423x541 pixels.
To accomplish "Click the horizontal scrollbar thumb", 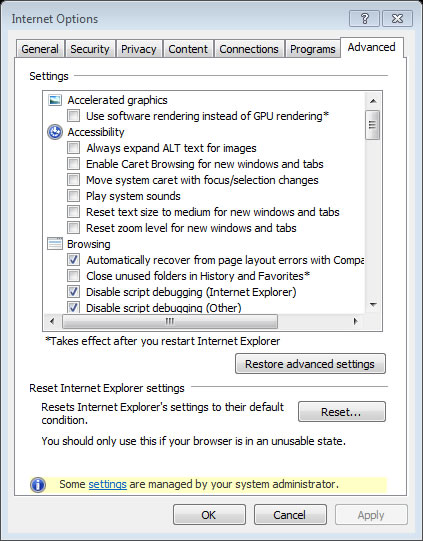I will pos(170,322).
